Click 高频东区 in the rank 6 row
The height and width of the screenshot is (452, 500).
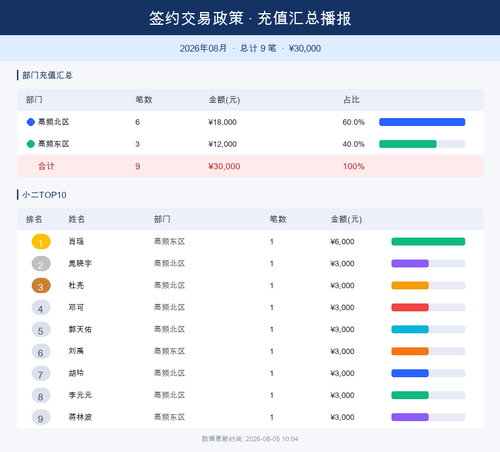coord(170,351)
